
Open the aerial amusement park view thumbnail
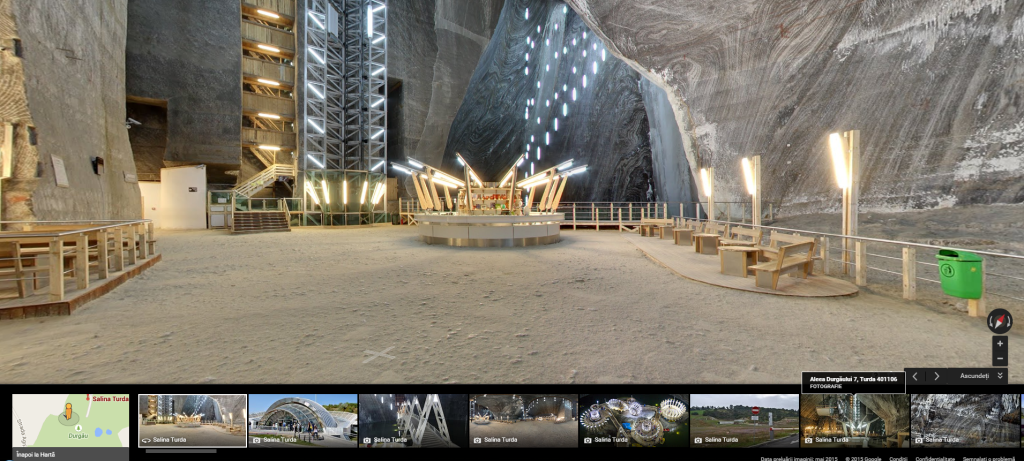pyautogui.click(x=634, y=421)
